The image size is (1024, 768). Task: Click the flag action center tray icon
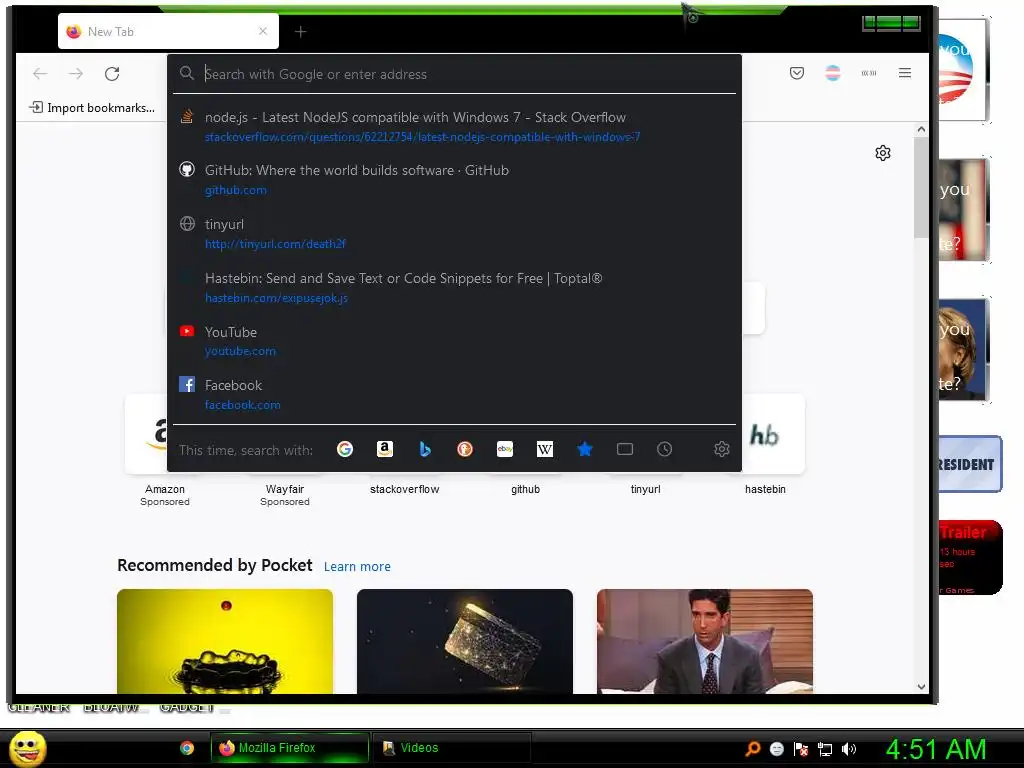pos(801,748)
